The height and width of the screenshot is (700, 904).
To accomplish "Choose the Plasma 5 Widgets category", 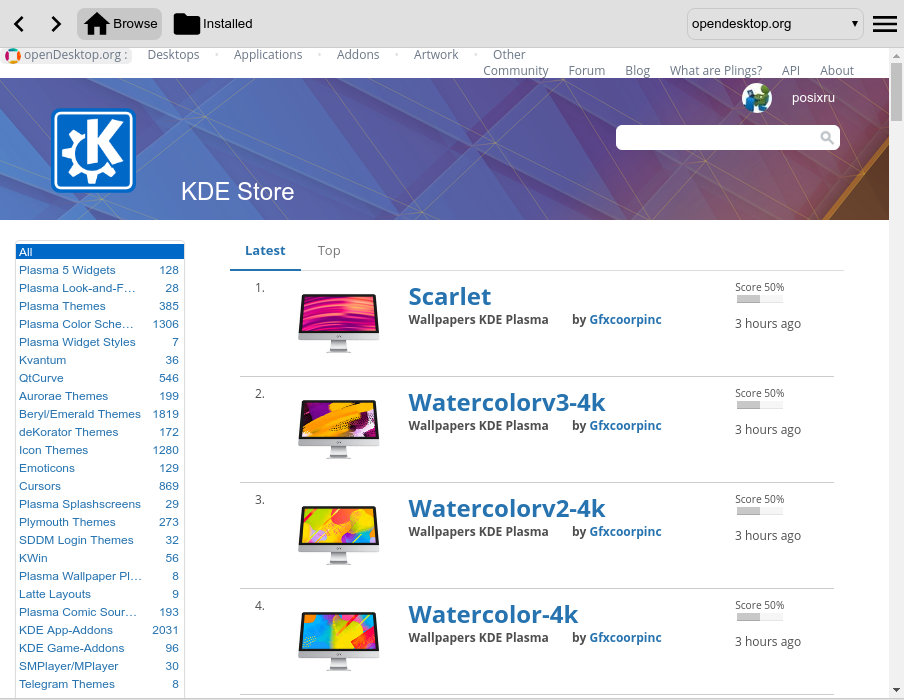I will [x=67, y=270].
